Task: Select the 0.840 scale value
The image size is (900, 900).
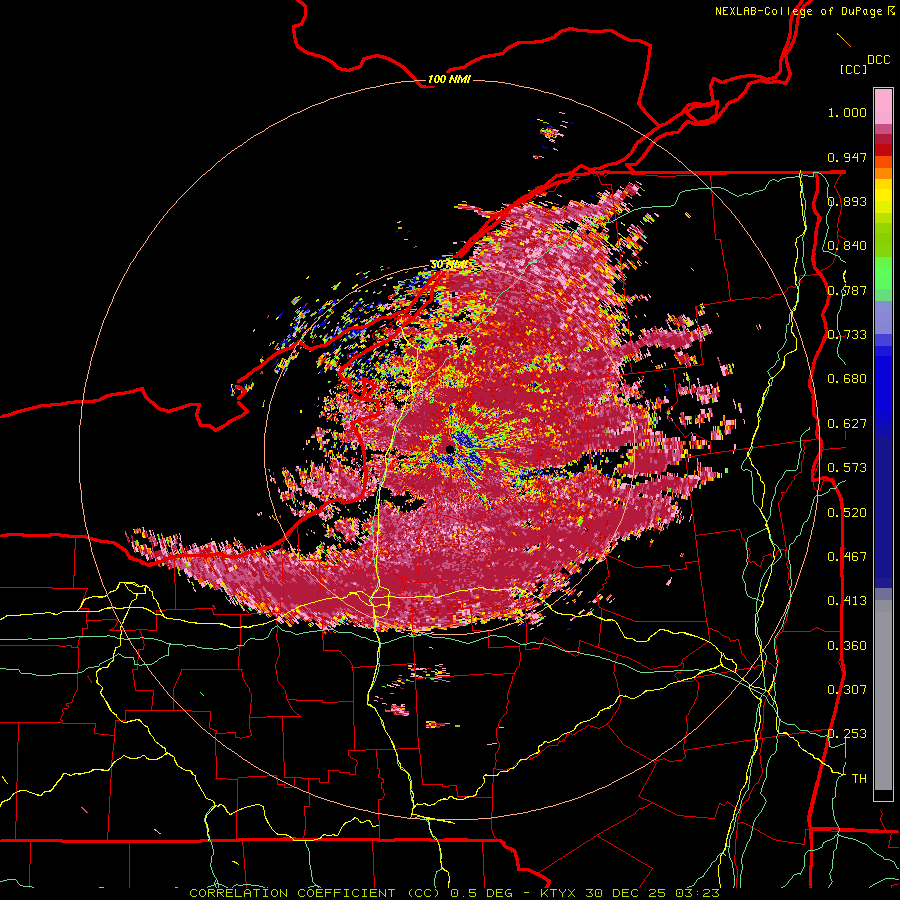Action: click(x=847, y=246)
